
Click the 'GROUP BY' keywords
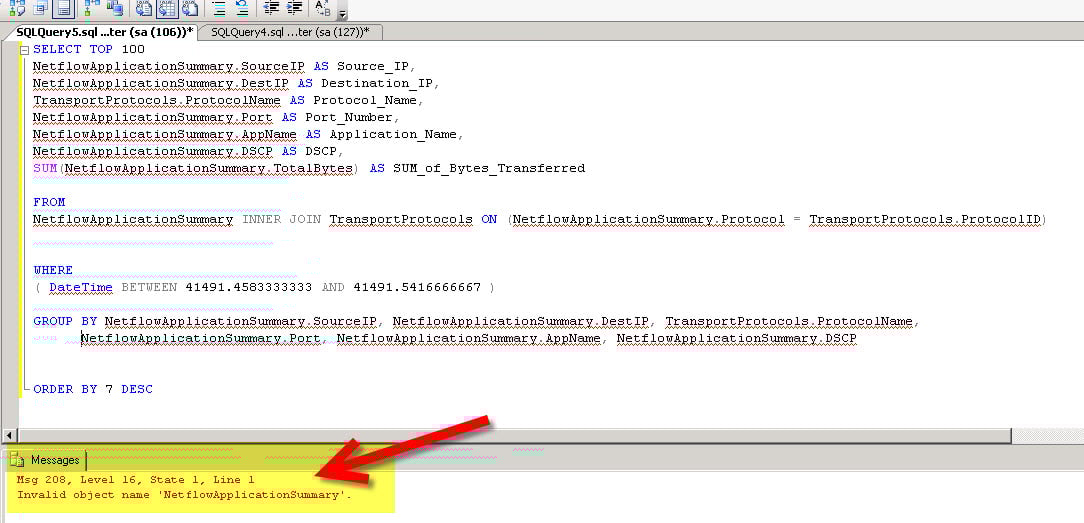coord(65,321)
